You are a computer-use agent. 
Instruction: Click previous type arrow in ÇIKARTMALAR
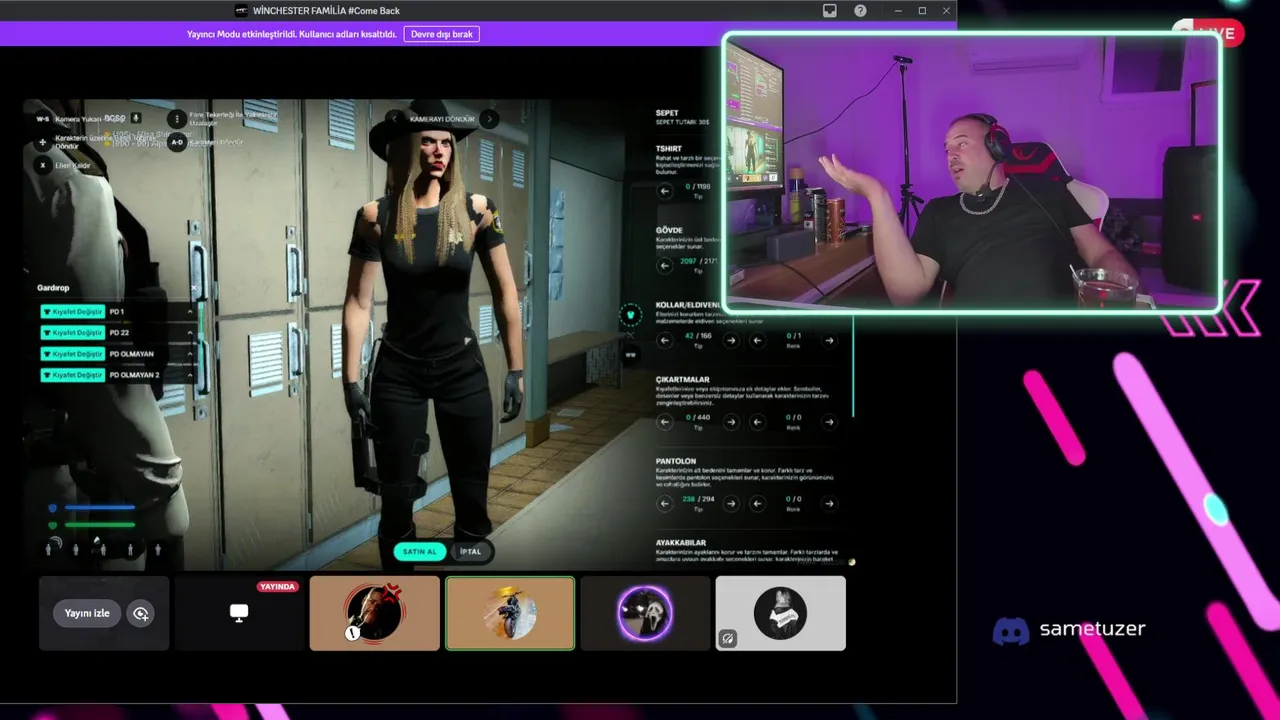(x=665, y=422)
